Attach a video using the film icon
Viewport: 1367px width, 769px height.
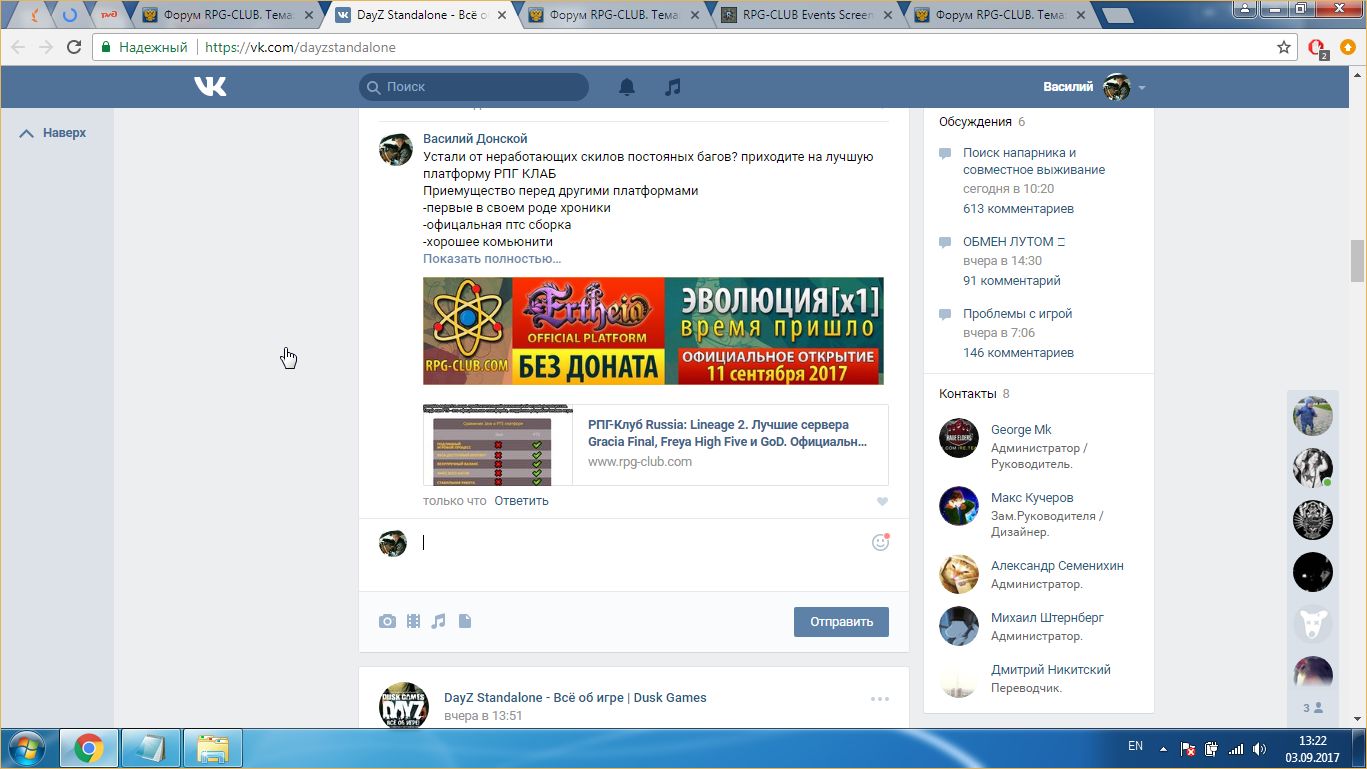[x=413, y=621]
